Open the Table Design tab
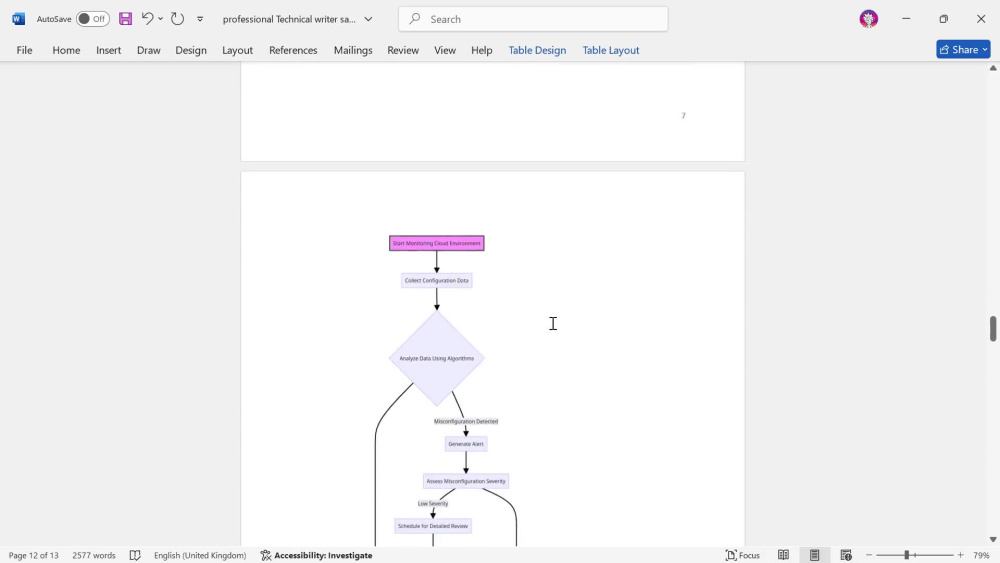The width and height of the screenshot is (1000, 563). click(537, 50)
